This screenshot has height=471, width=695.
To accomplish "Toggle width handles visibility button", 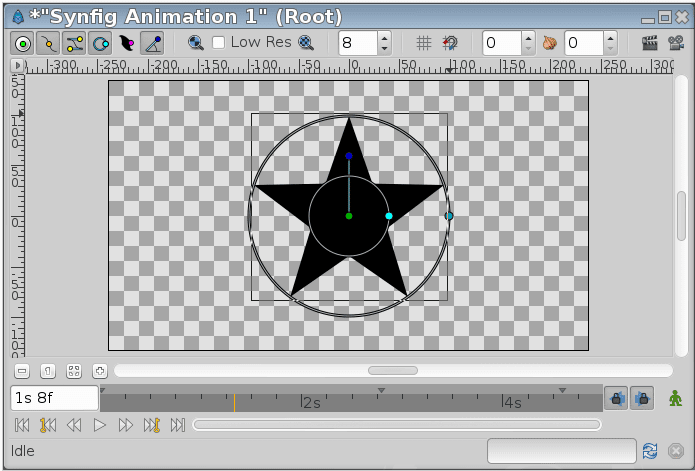I will [126, 43].
